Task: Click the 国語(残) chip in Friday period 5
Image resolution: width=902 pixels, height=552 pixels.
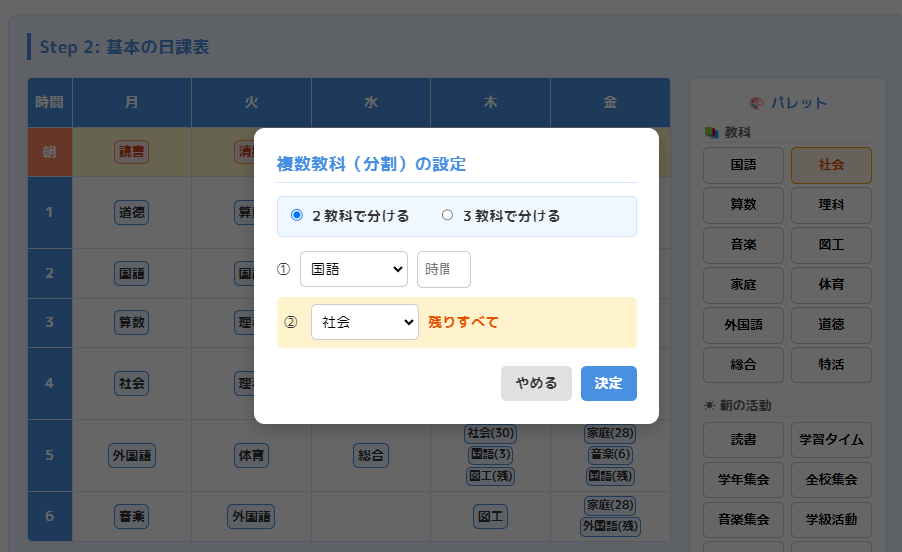Action: click(610, 476)
